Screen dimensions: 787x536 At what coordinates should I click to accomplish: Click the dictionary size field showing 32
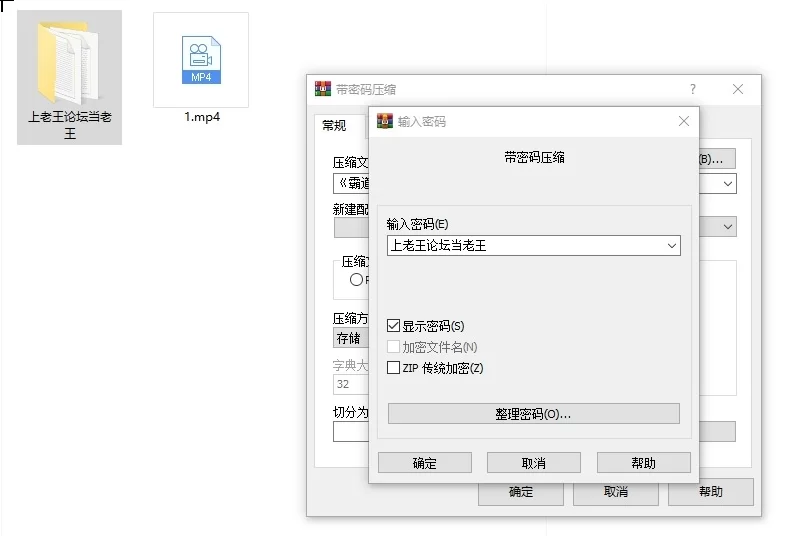click(x=350, y=384)
